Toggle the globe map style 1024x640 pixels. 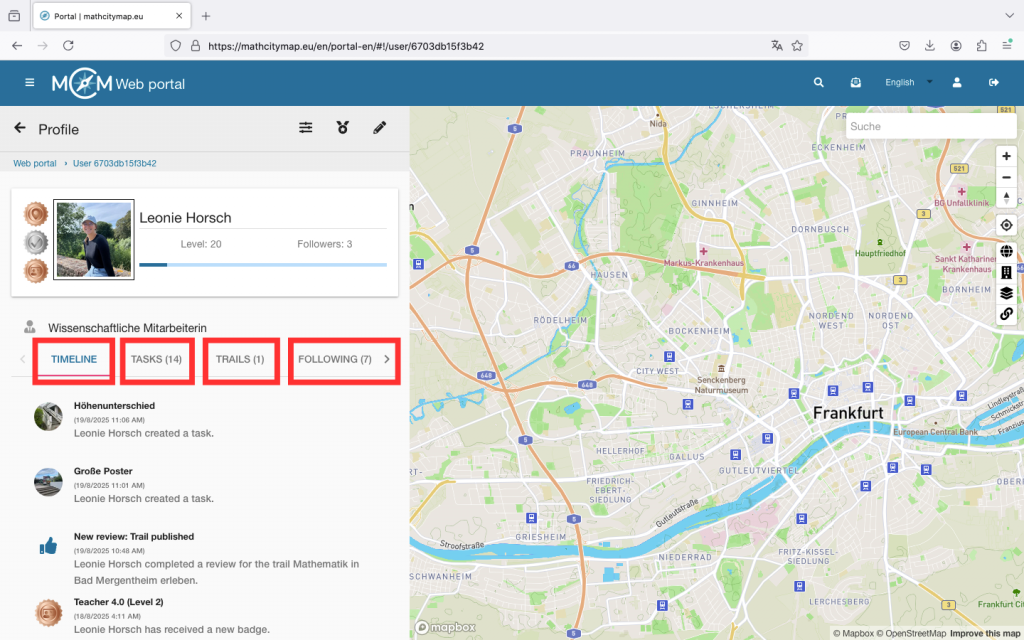[1006, 252]
